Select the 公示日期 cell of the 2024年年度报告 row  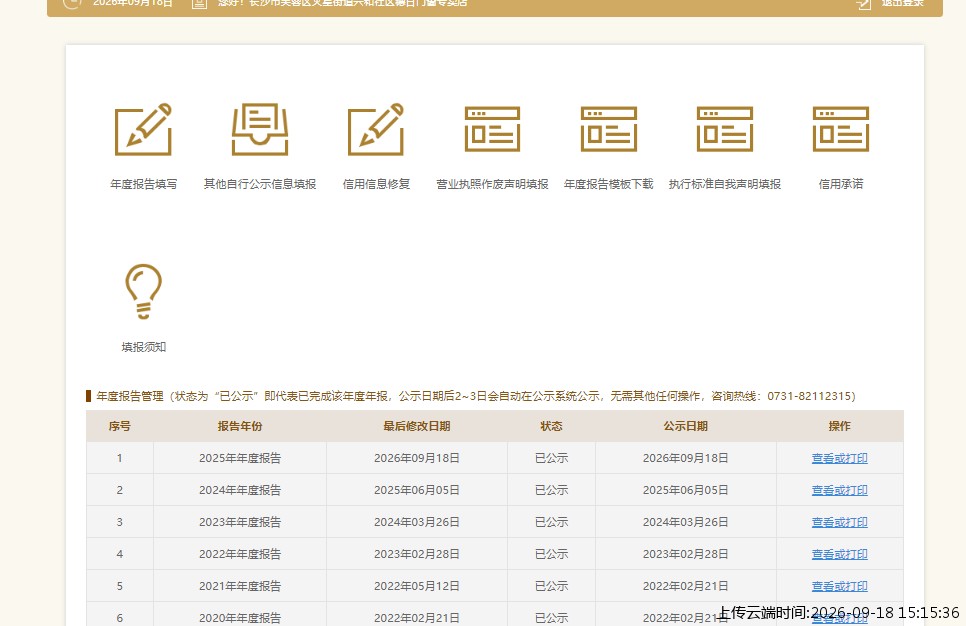pyautogui.click(x=686, y=490)
